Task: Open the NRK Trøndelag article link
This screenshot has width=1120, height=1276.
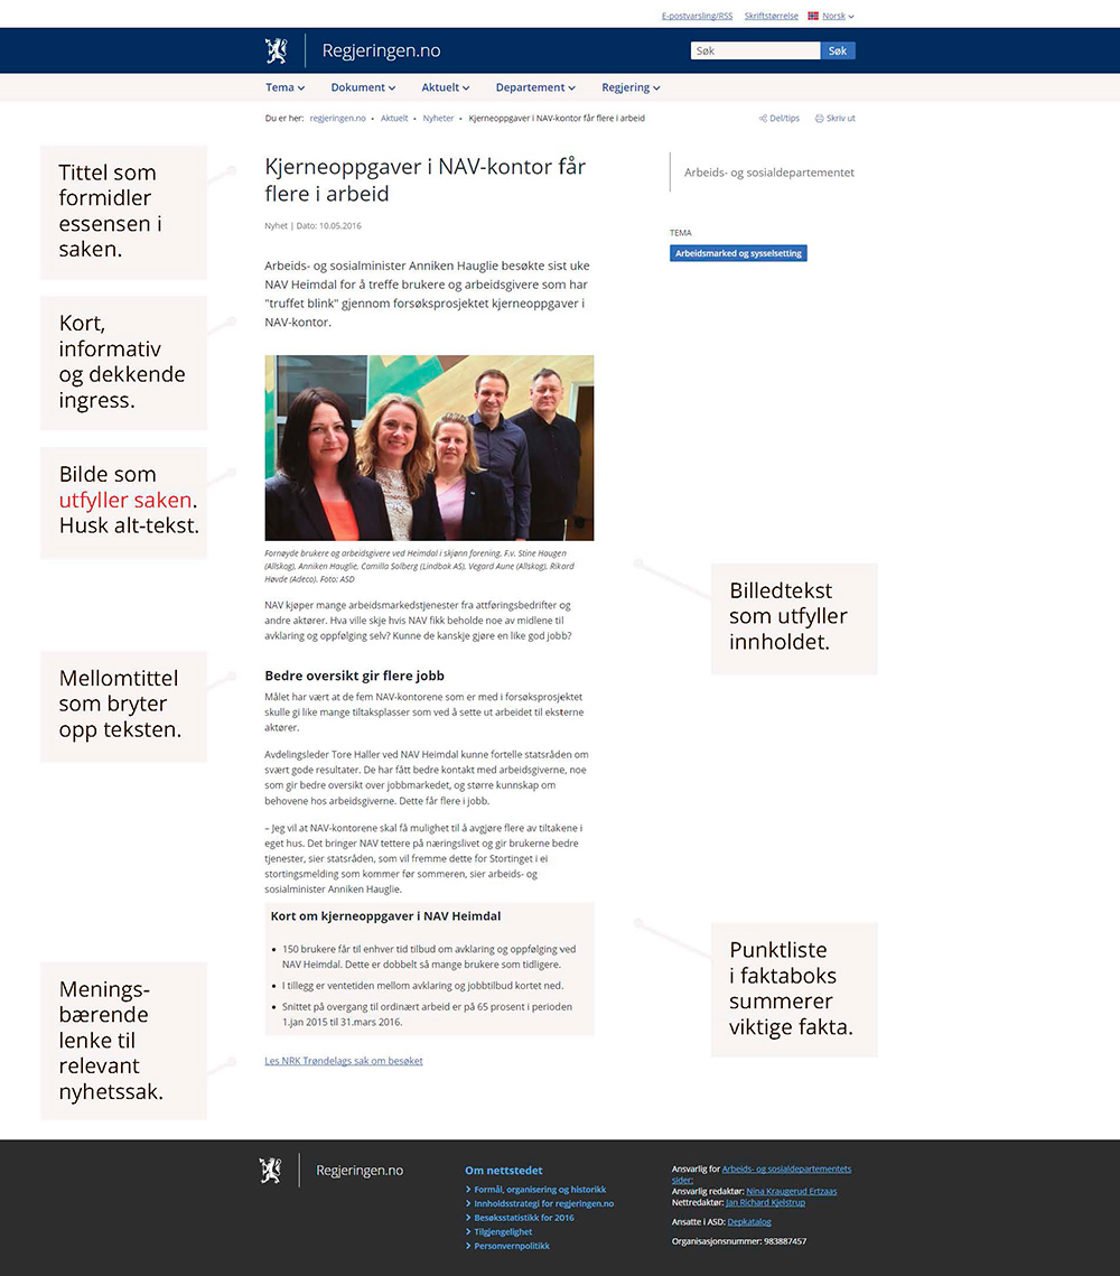Action: tap(343, 1061)
